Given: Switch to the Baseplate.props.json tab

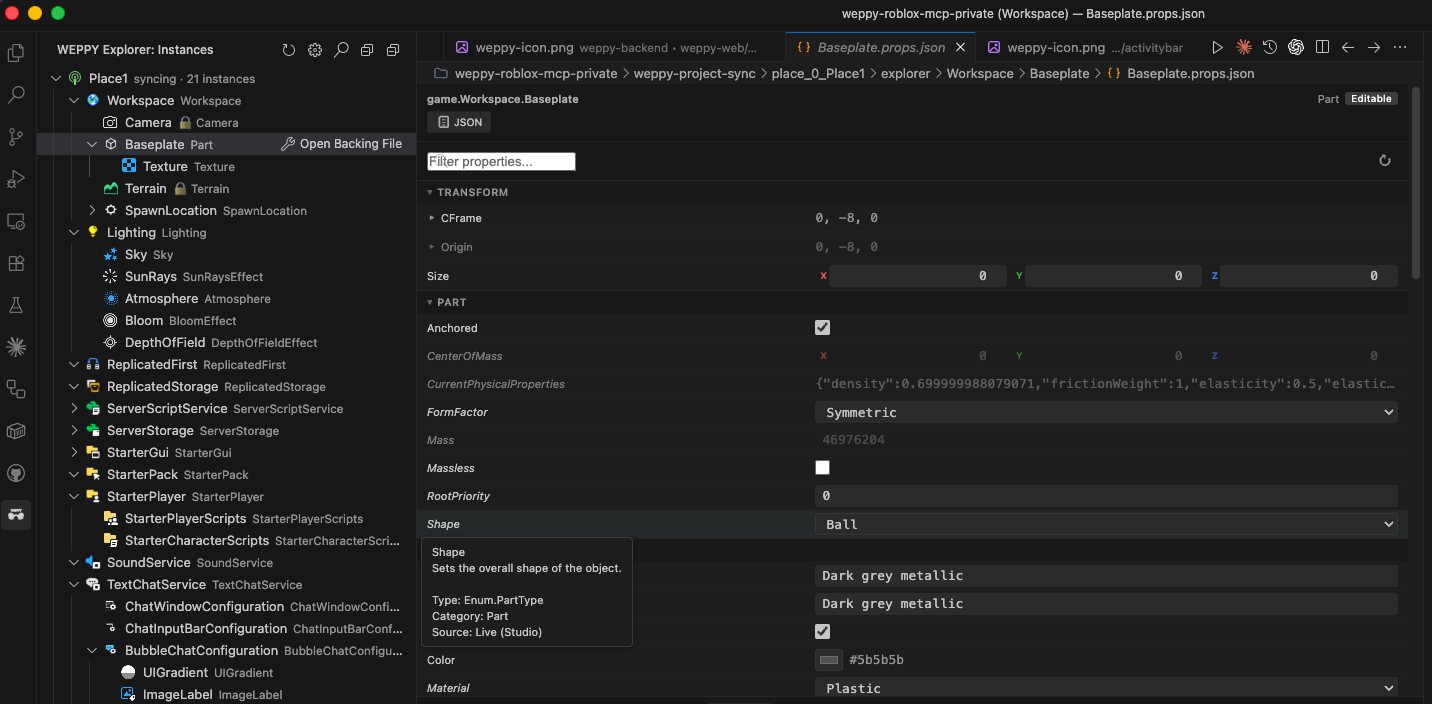Looking at the screenshot, I should click(x=880, y=46).
